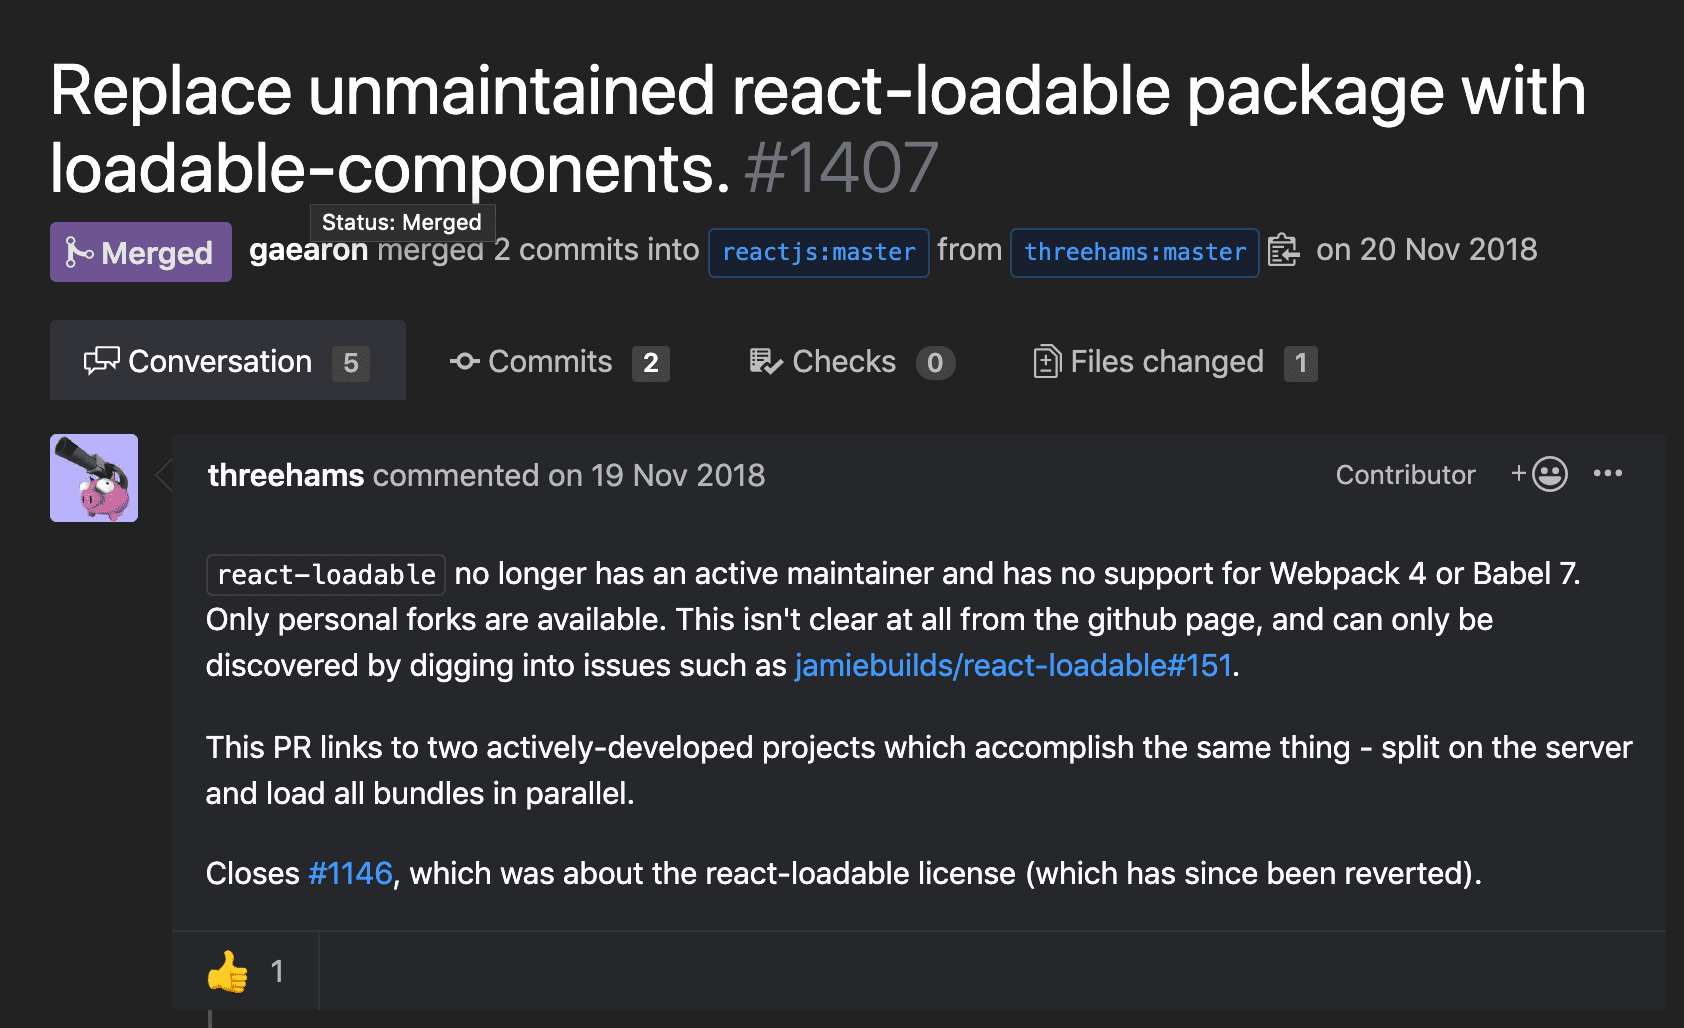Open the linked issue #1146
Screen dimensions: 1684x1028
[350, 874]
